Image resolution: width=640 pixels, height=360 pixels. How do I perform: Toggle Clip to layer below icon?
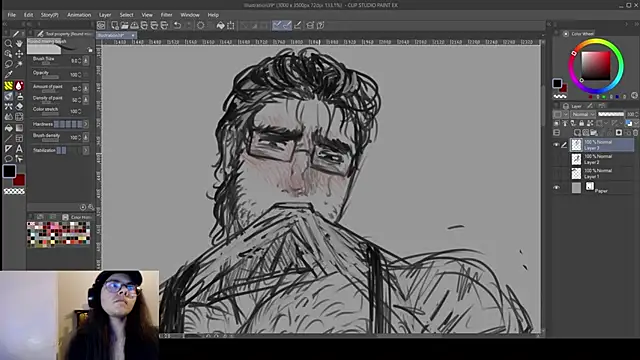click(x=557, y=123)
